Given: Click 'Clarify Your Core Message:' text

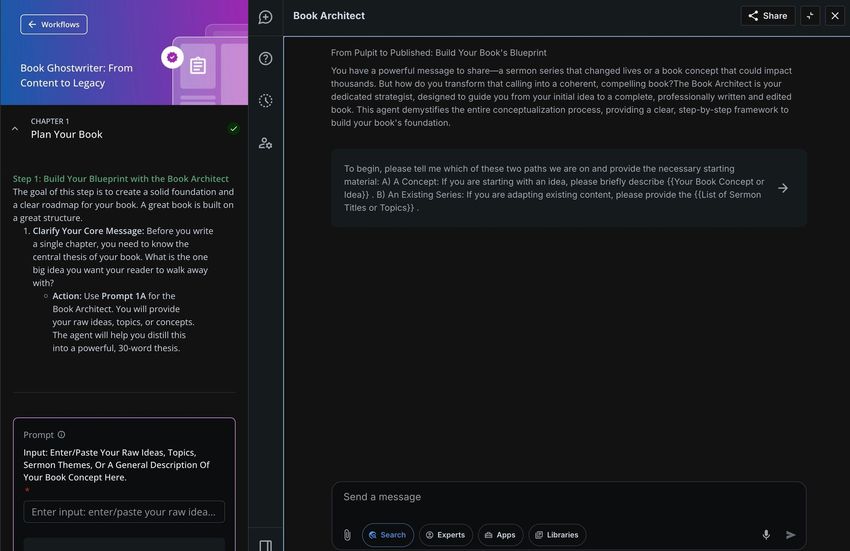Looking at the screenshot, I should (x=88, y=231).
